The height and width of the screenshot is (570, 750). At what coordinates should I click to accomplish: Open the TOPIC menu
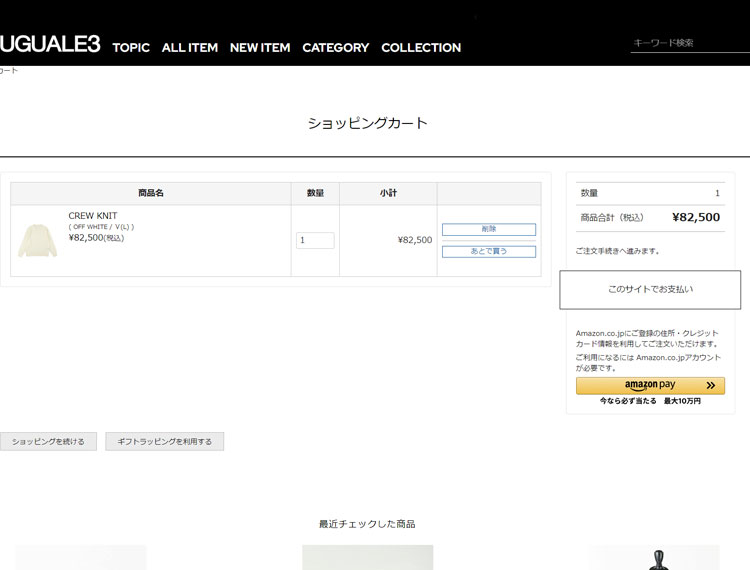tap(131, 48)
